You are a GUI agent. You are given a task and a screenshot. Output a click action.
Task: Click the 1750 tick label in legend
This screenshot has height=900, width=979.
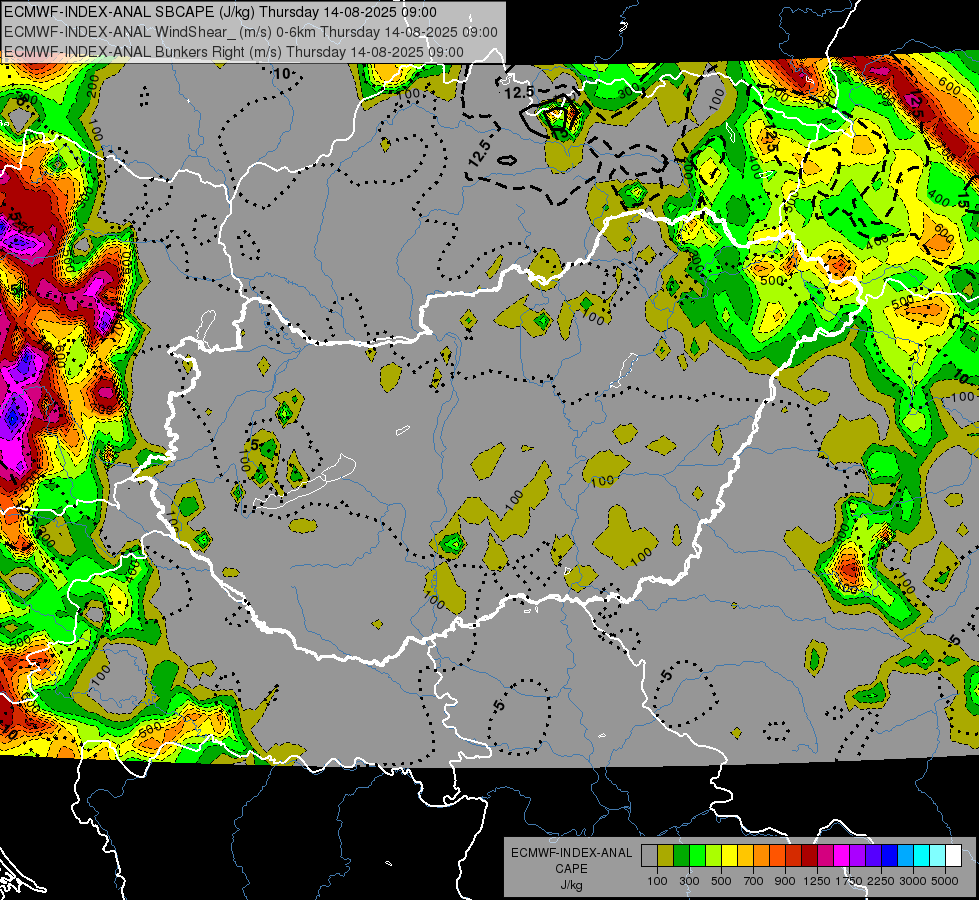(x=849, y=881)
